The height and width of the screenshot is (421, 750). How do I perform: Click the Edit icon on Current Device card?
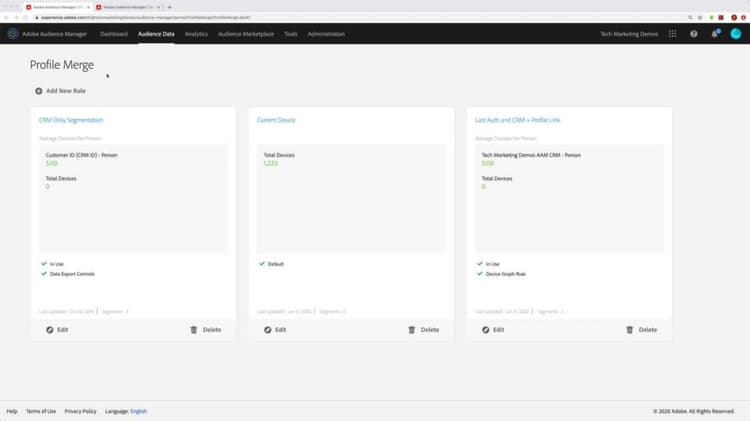268,330
